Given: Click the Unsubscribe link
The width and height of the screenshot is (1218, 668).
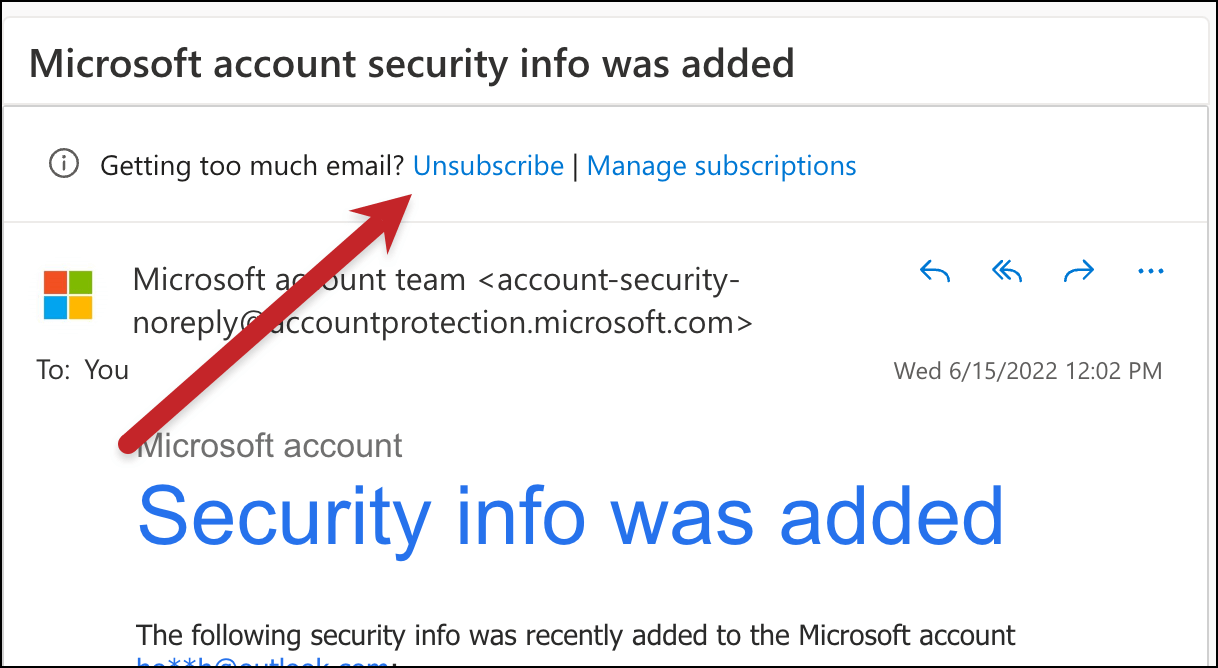Looking at the screenshot, I should pyautogui.click(x=488, y=166).
